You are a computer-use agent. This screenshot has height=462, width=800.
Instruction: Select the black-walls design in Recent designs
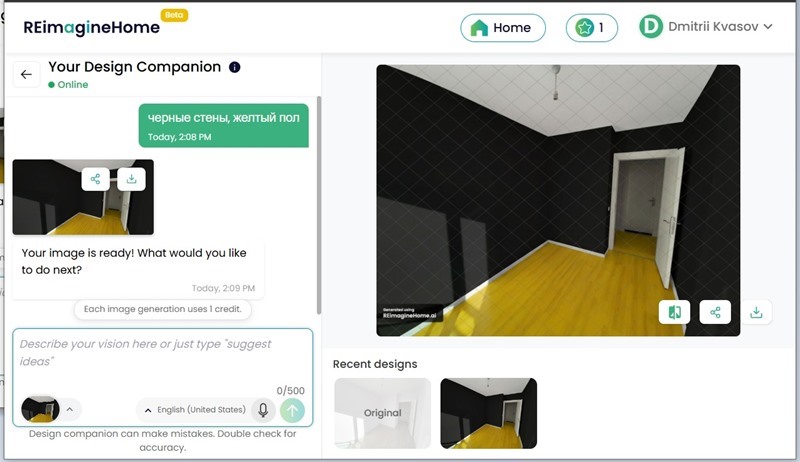[489, 413]
